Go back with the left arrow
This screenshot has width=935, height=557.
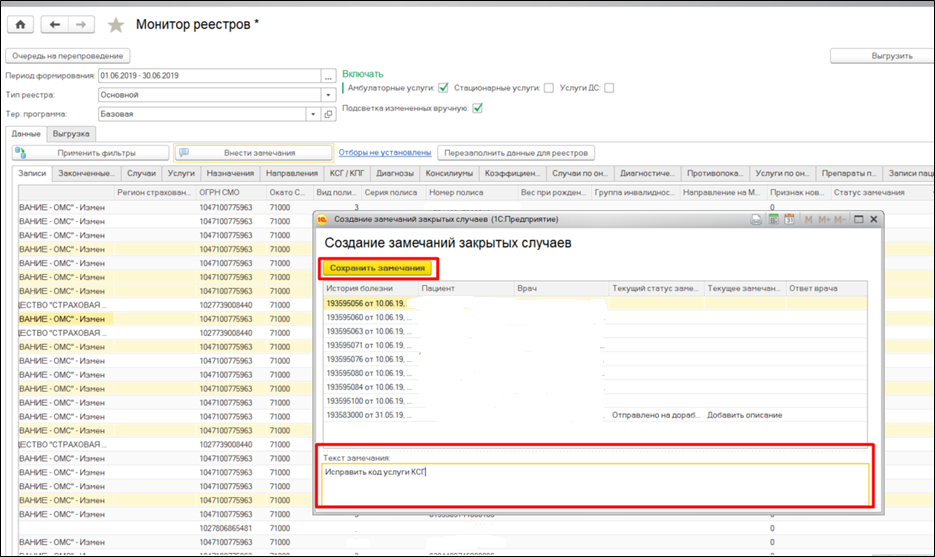coord(55,23)
